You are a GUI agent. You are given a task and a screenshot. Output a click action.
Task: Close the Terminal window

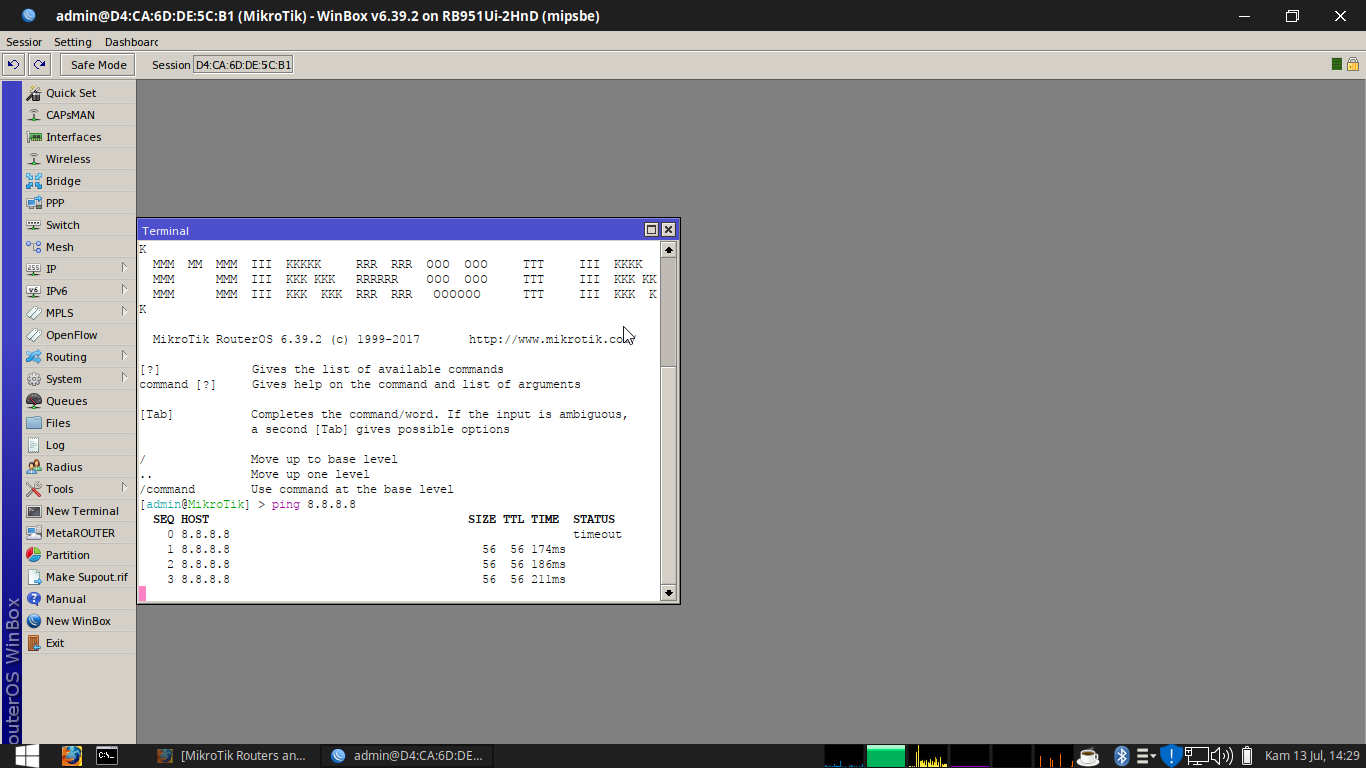[x=668, y=230]
